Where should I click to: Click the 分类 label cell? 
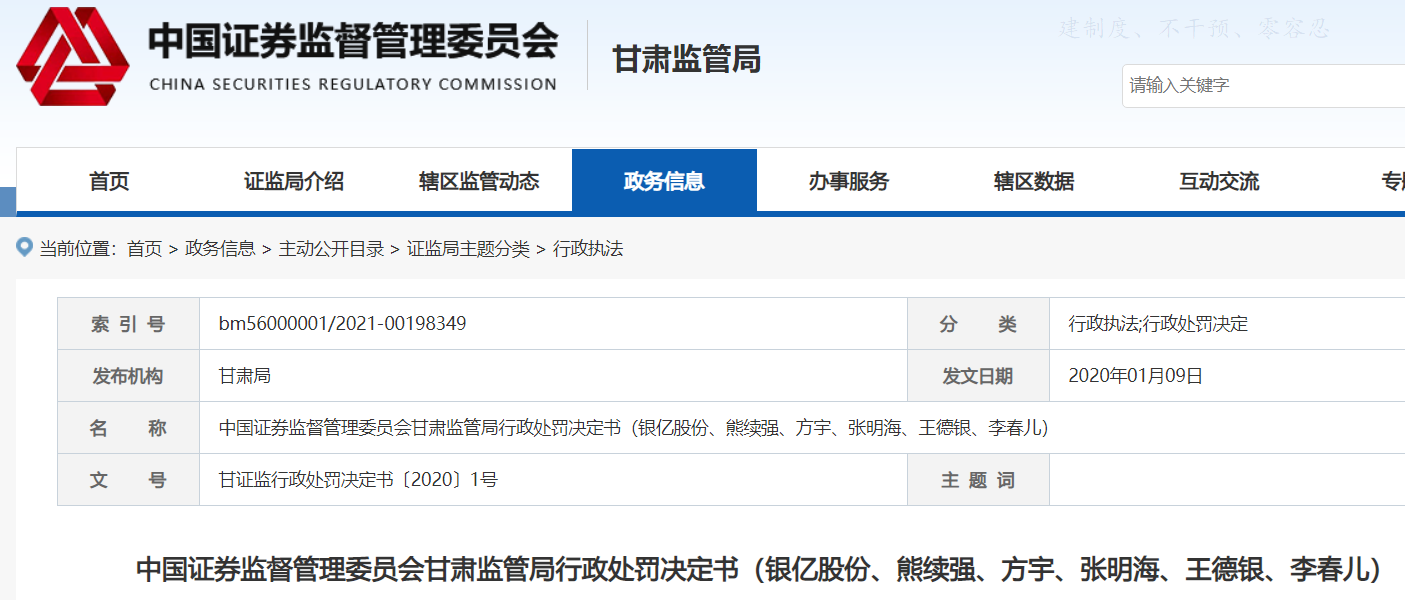point(978,324)
